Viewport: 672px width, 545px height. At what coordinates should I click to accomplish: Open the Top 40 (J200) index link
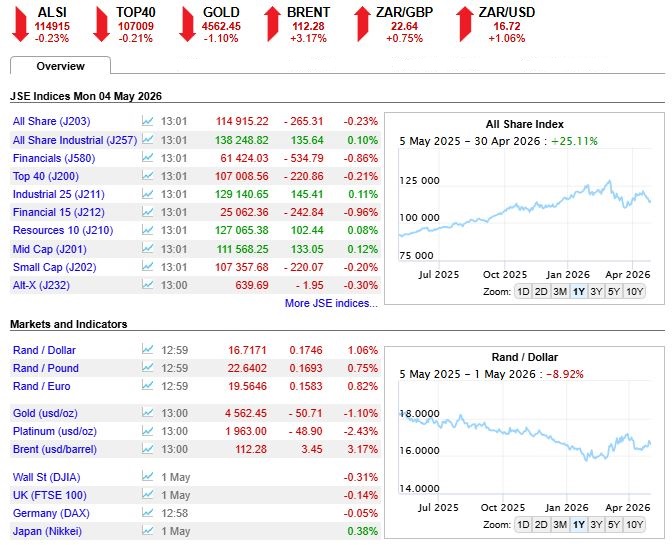[x=46, y=176]
